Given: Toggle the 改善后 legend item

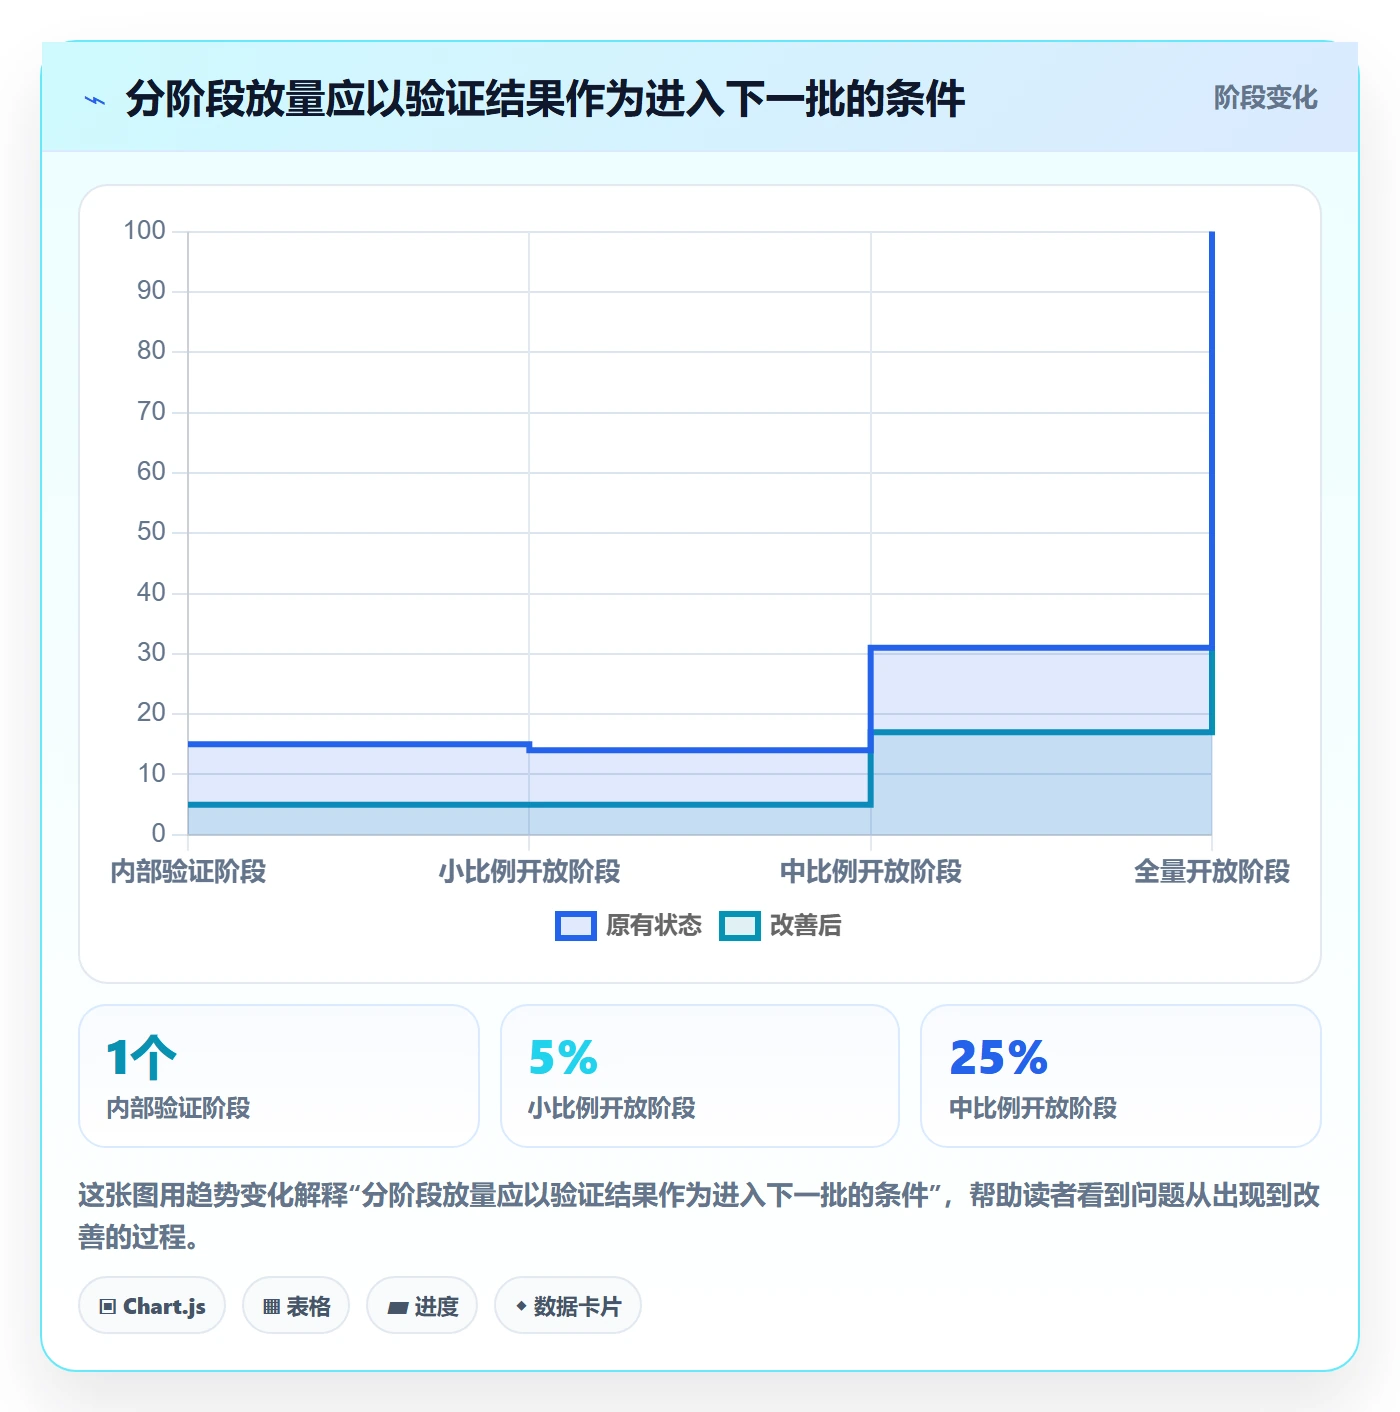Looking at the screenshot, I should [x=780, y=926].
